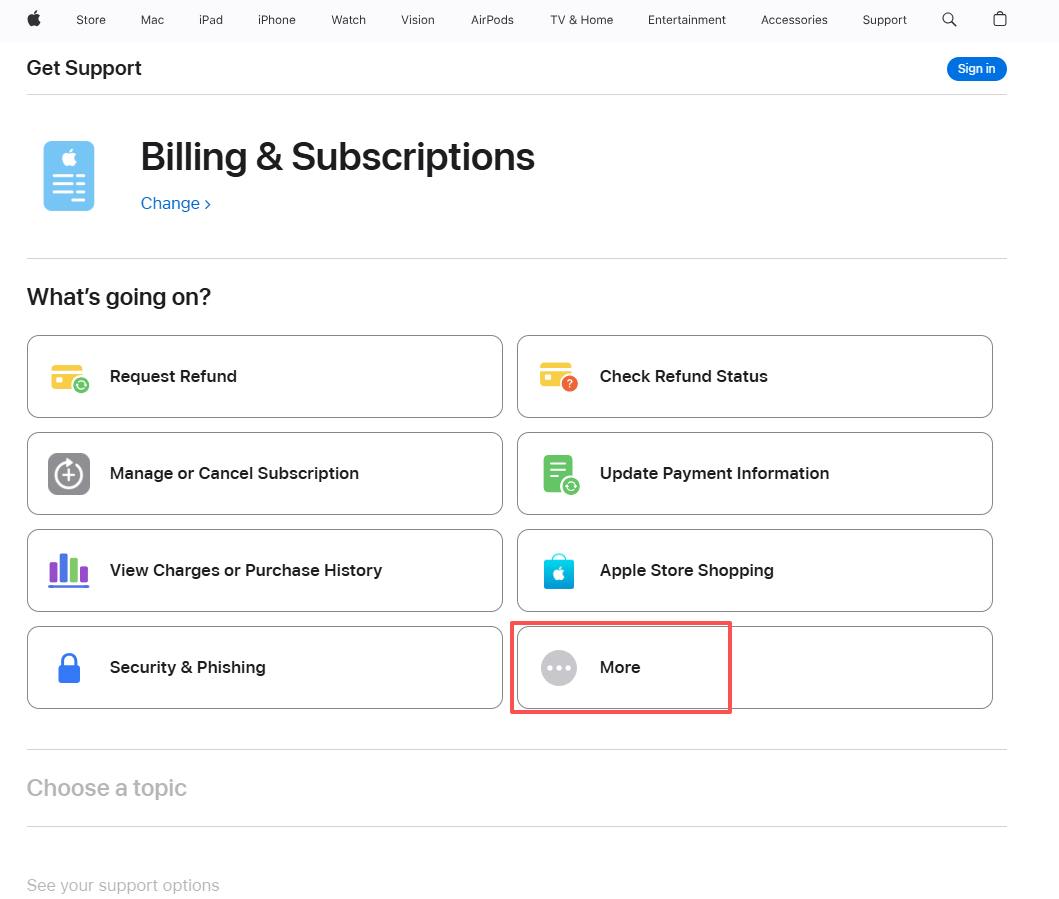1059x899 pixels.
Task: Click the Change link under Billing & Subscriptions
Action: click(x=176, y=203)
